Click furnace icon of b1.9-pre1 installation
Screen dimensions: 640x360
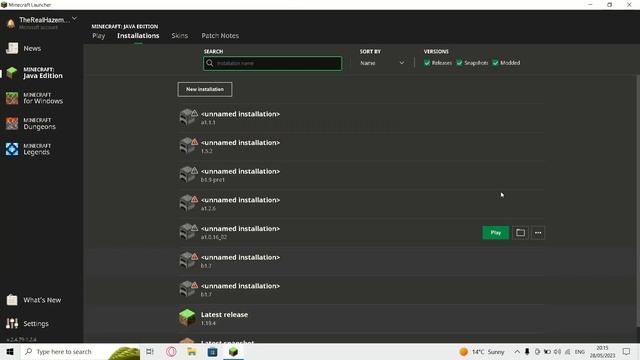tap(187, 174)
